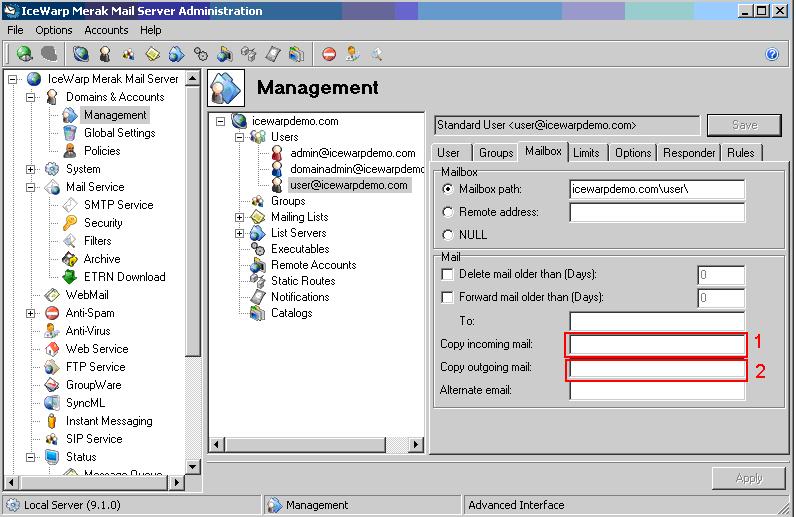
Task: Expand the List Servers node
Action: point(239,233)
